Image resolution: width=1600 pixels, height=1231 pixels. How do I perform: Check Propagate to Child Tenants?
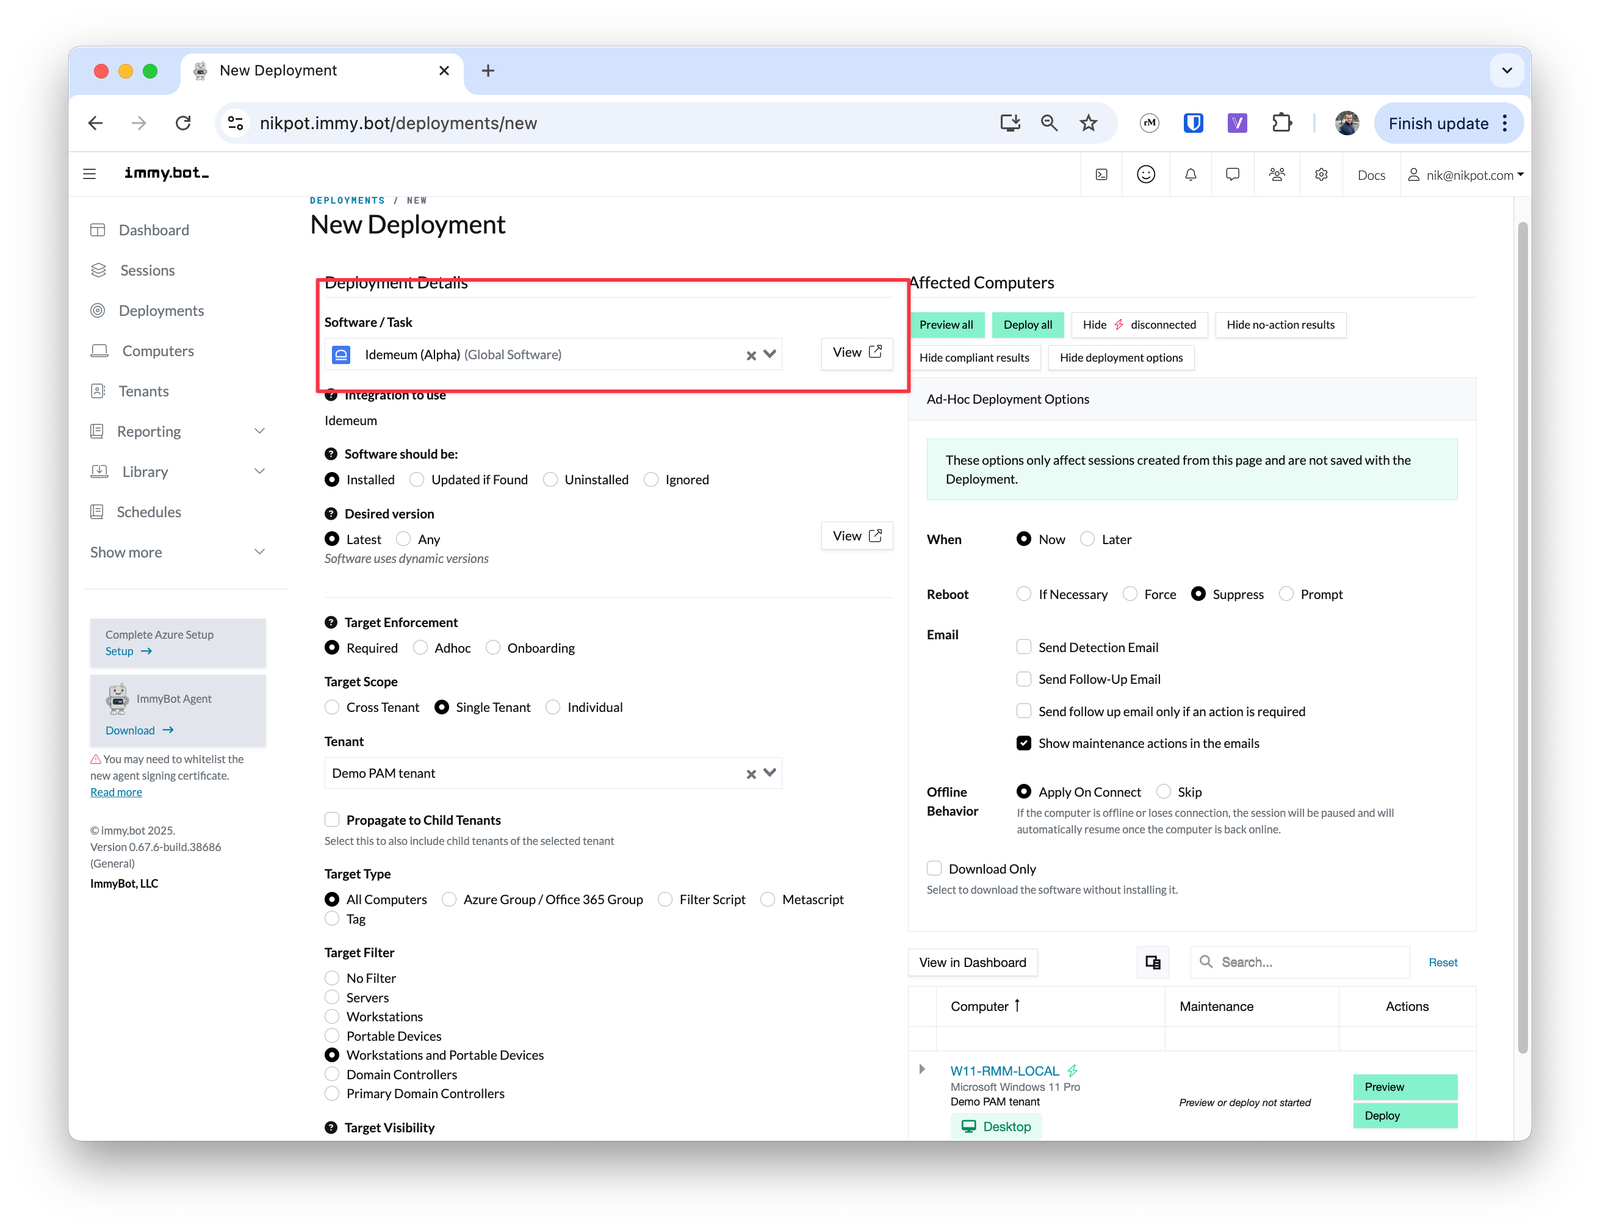point(332,820)
